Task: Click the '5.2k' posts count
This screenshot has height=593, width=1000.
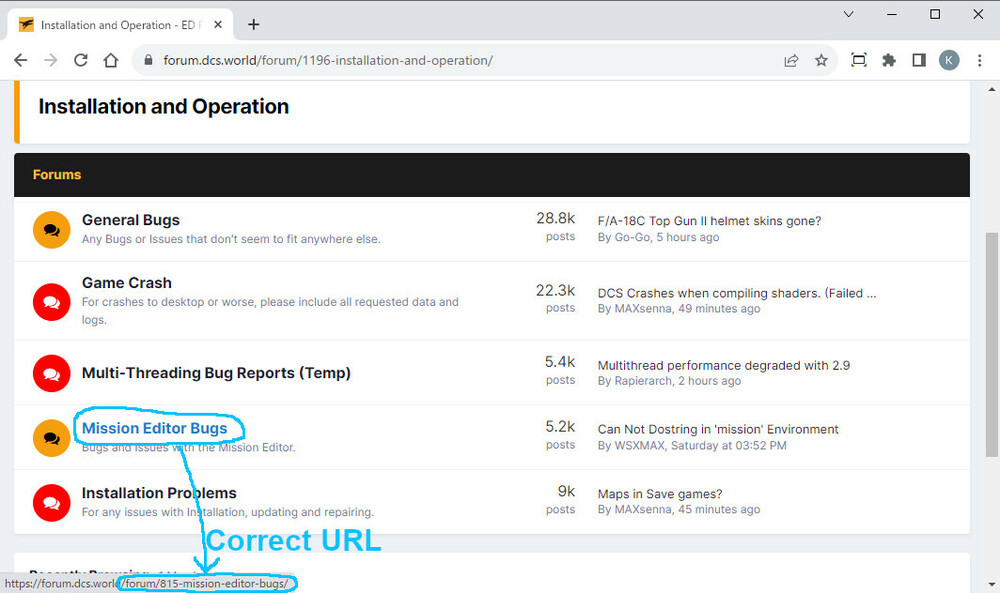Action: (559, 427)
